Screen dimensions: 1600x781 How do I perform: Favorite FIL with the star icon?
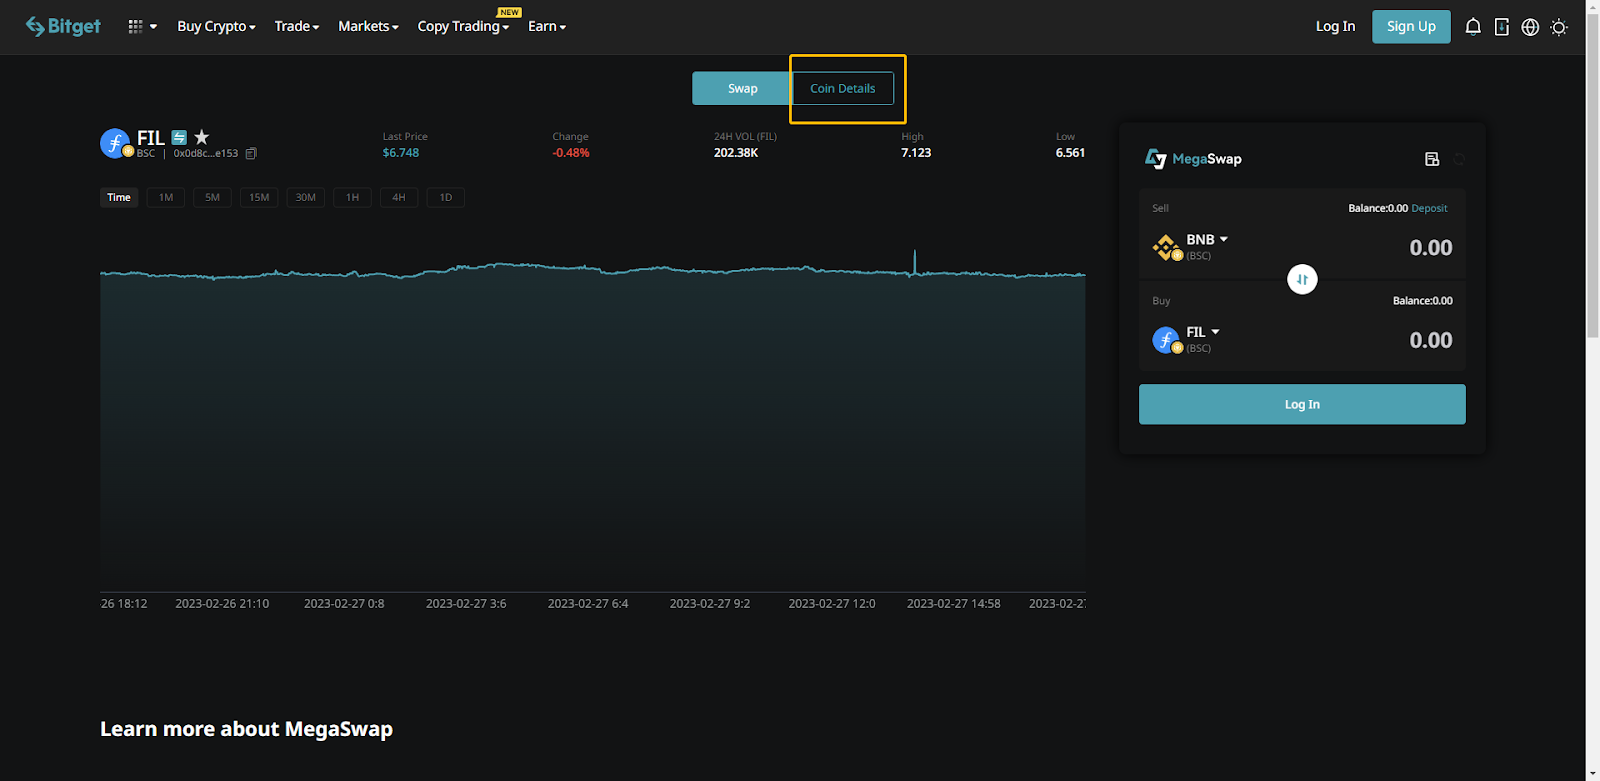202,138
